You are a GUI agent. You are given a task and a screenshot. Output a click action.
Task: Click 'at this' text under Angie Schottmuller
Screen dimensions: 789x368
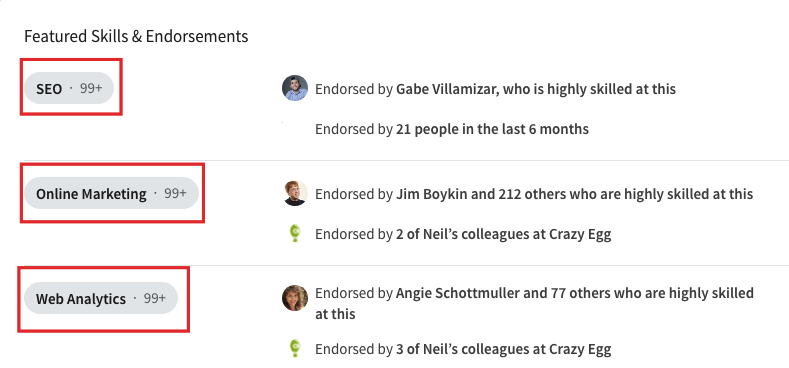click(335, 314)
